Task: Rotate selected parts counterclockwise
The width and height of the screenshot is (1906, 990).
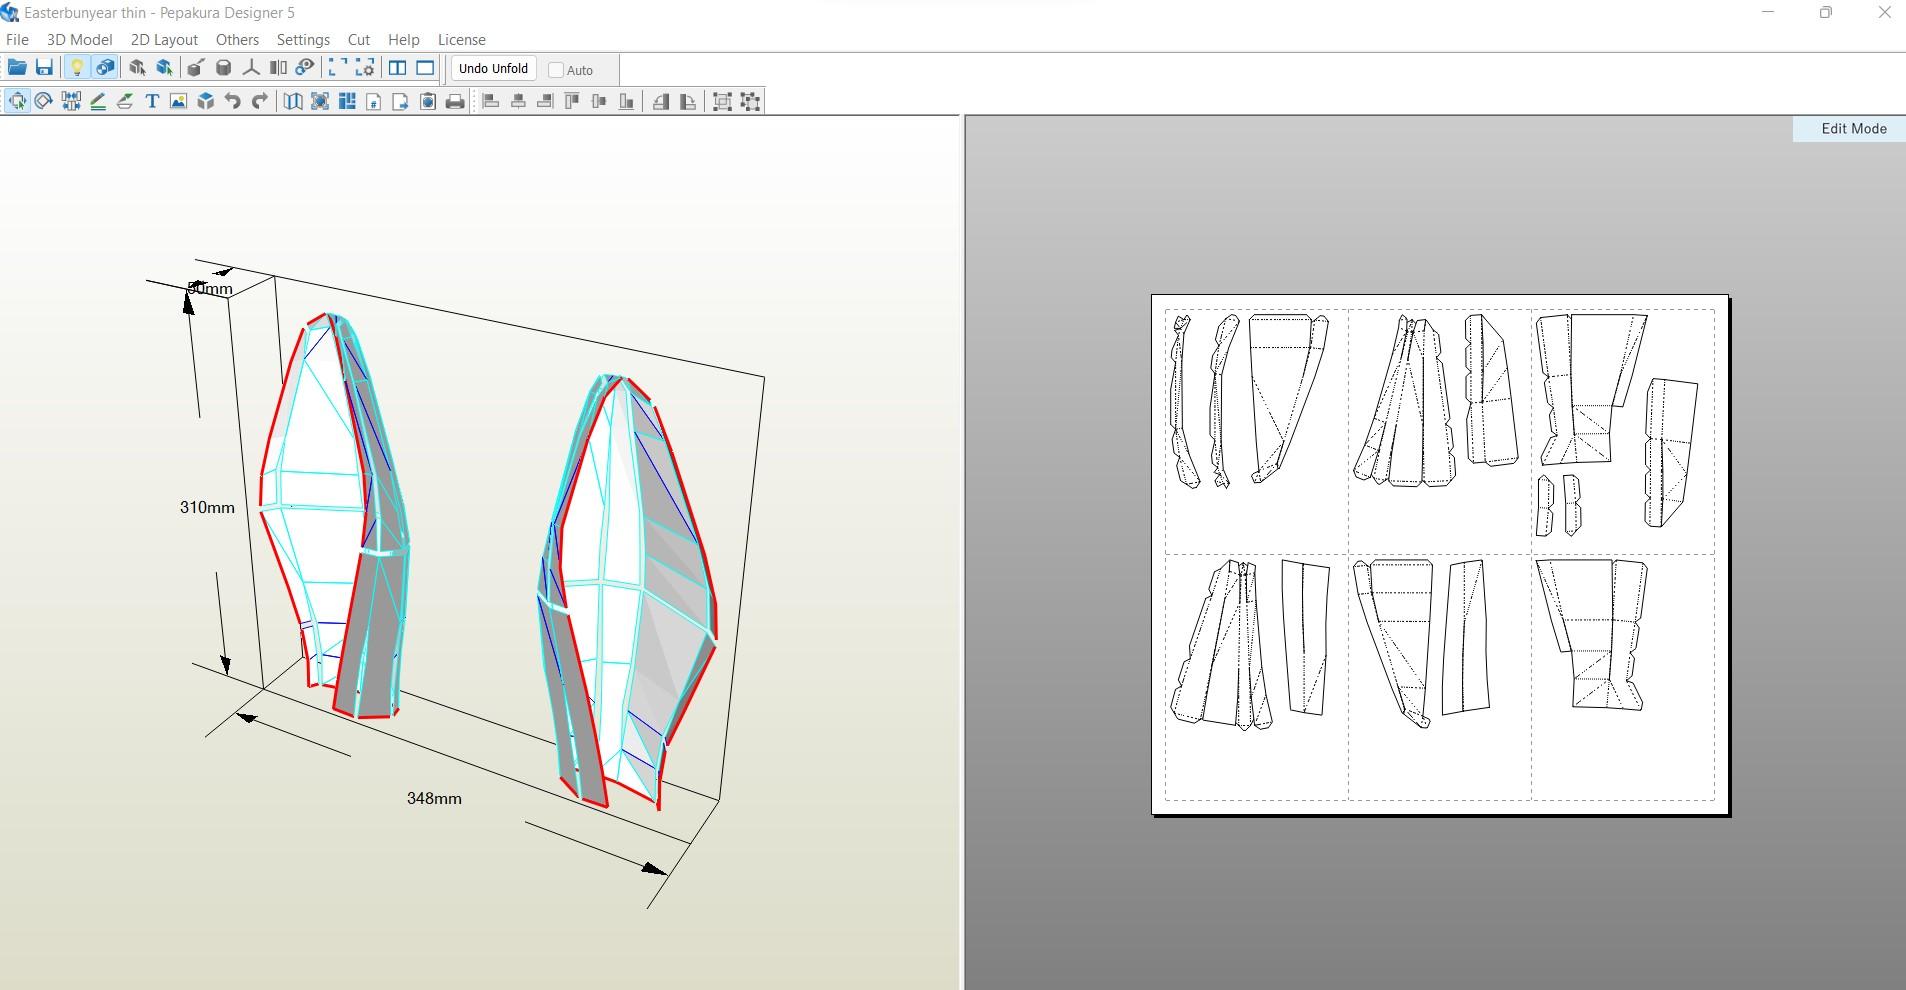Action: pyautogui.click(x=661, y=101)
